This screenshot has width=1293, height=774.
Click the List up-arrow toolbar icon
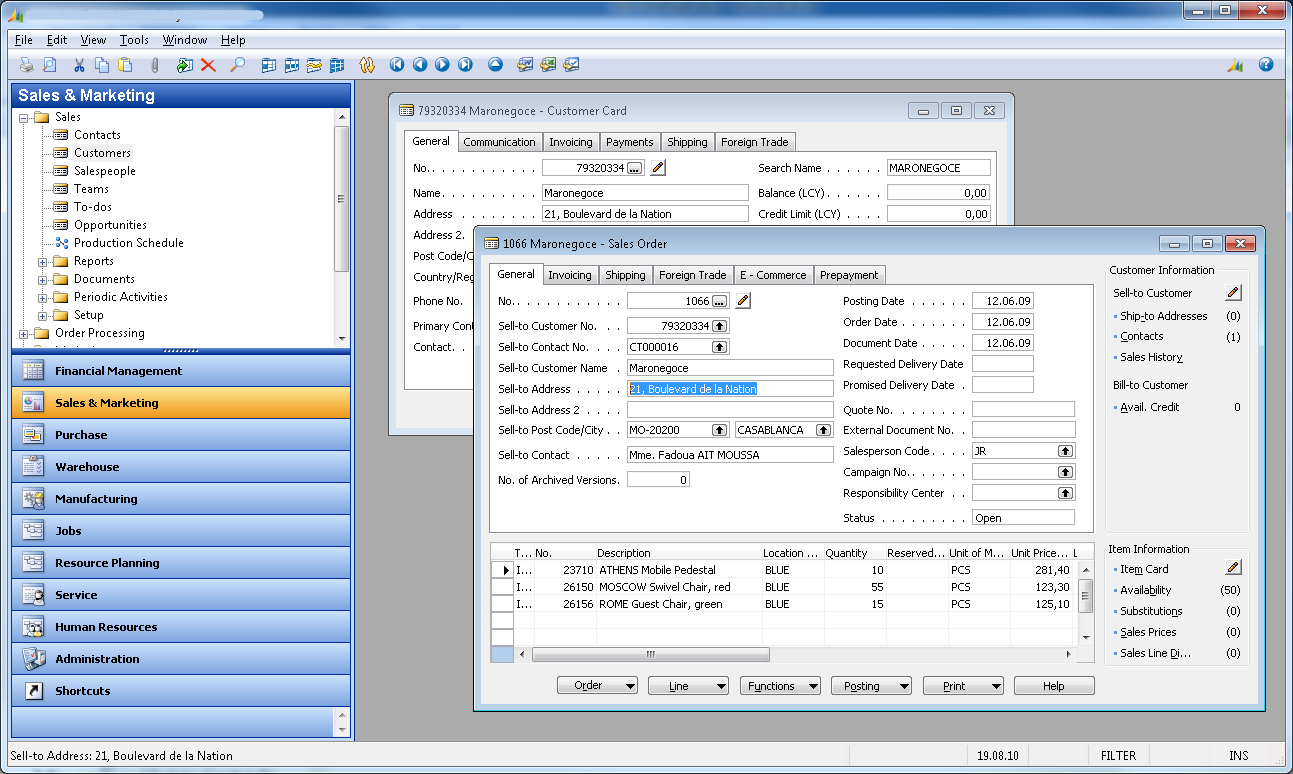click(495, 65)
